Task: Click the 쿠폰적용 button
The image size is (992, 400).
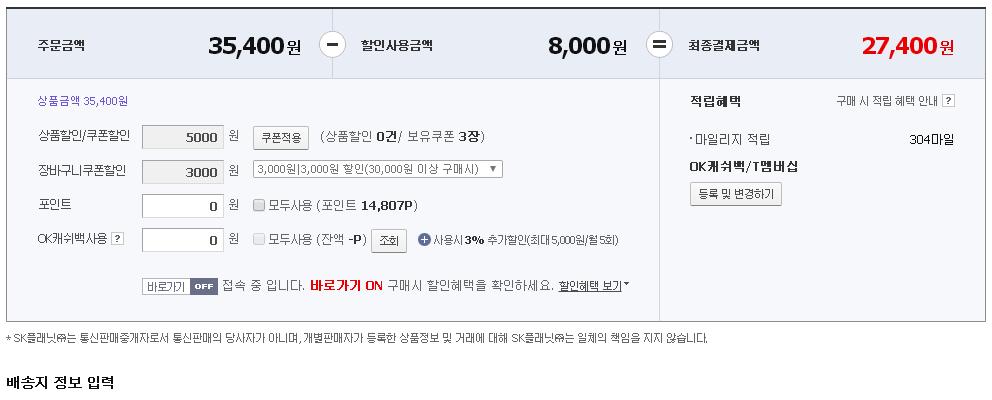Action: [x=281, y=137]
